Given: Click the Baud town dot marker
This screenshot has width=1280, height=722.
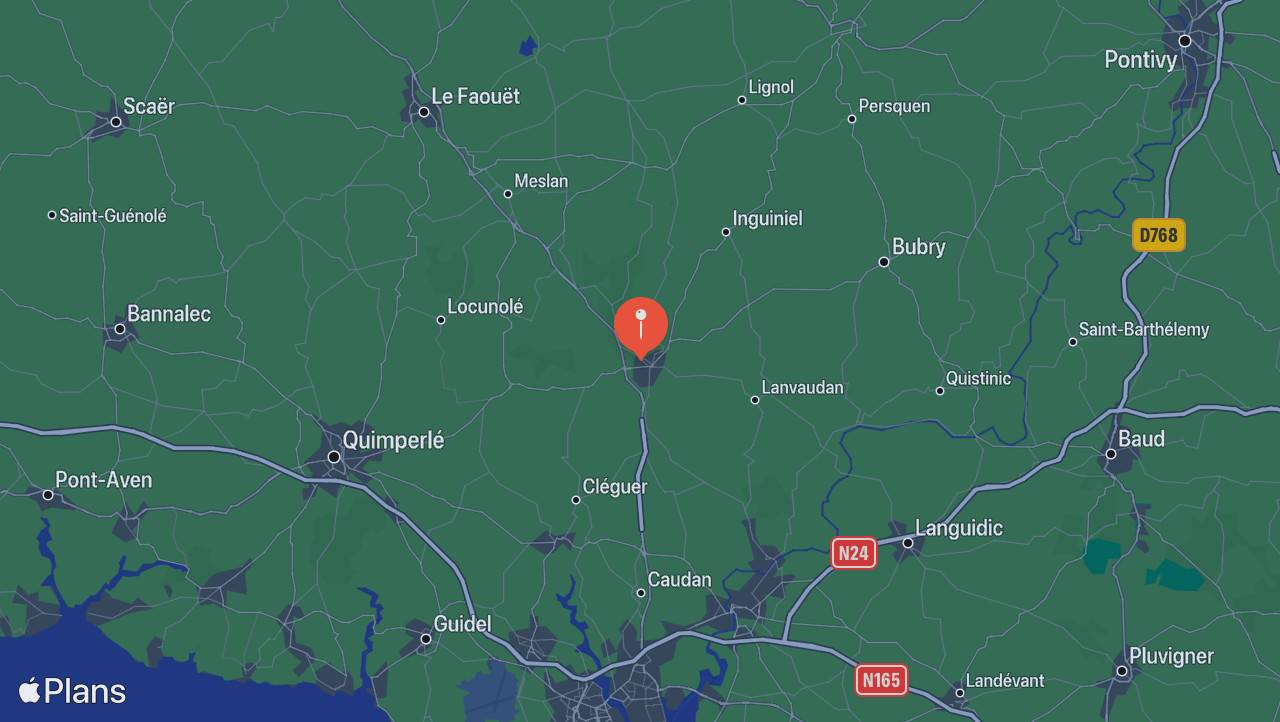Looking at the screenshot, I should tap(1110, 454).
